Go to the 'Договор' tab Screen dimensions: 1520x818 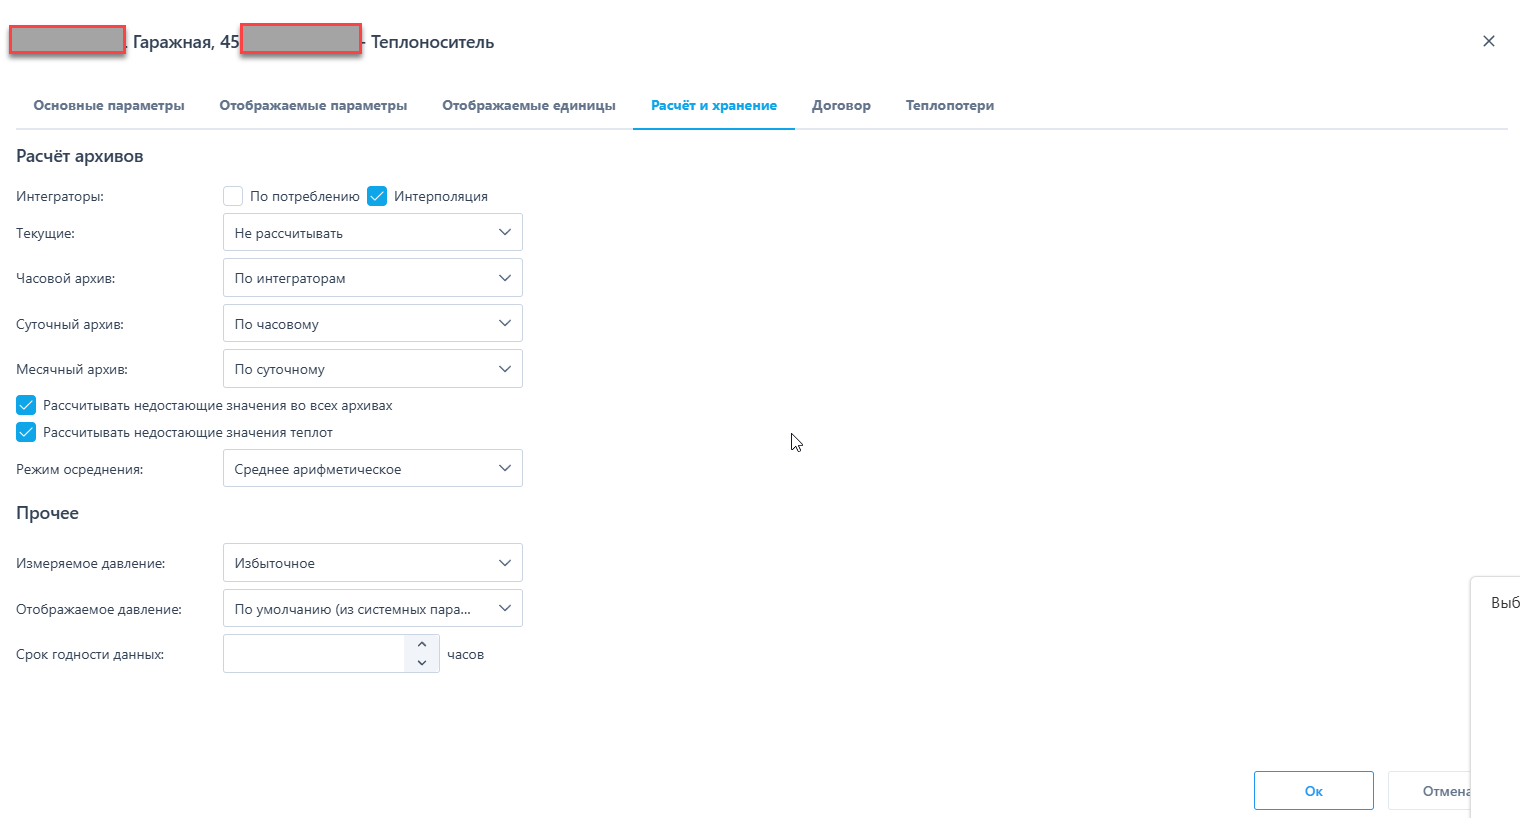coord(841,105)
